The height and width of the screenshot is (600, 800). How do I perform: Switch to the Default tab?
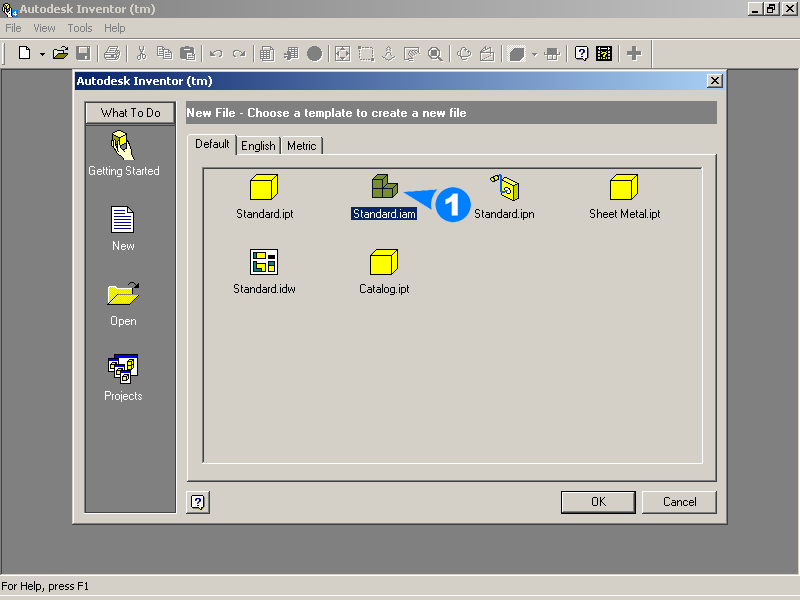click(x=212, y=144)
